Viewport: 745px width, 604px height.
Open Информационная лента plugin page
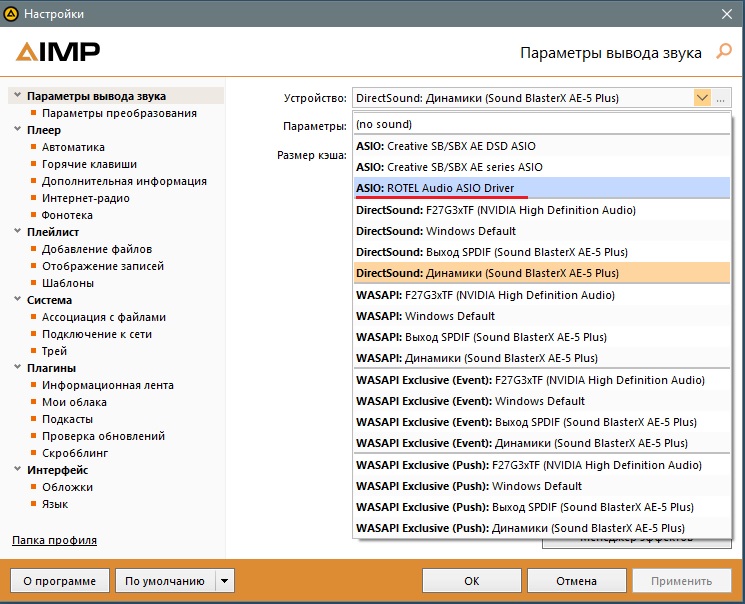(108, 385)
